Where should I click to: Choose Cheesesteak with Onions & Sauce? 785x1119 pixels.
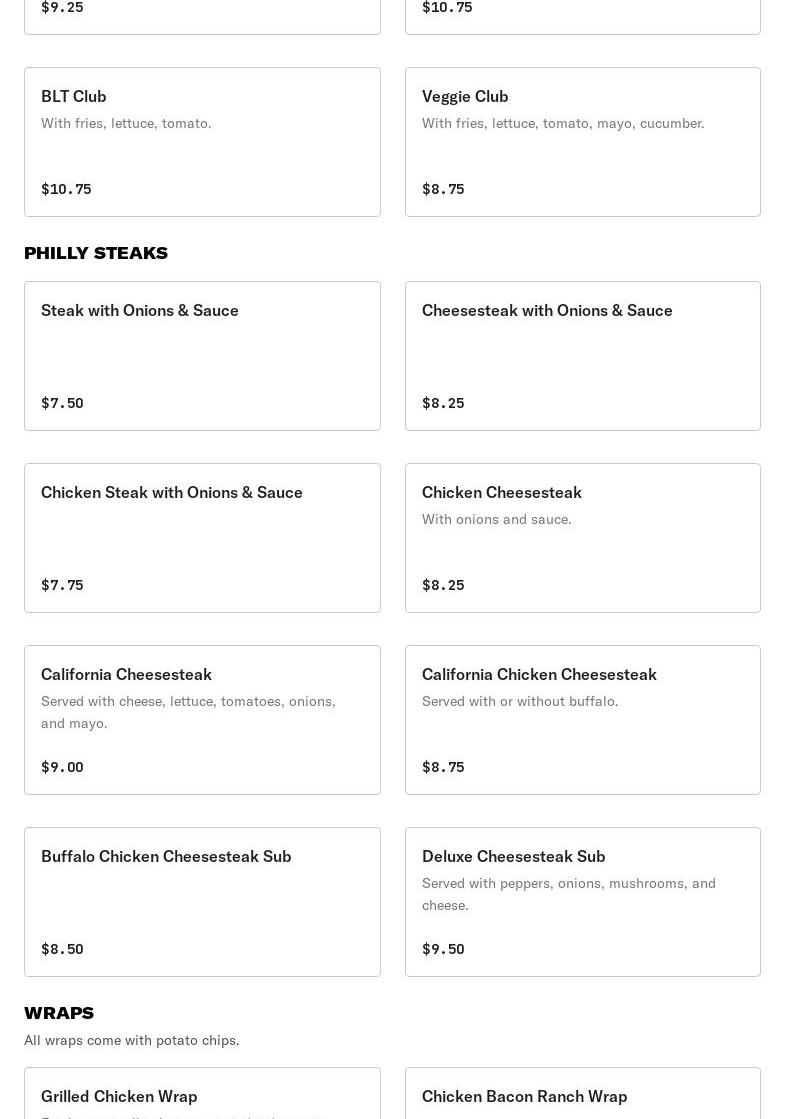[x=582, y=356]
